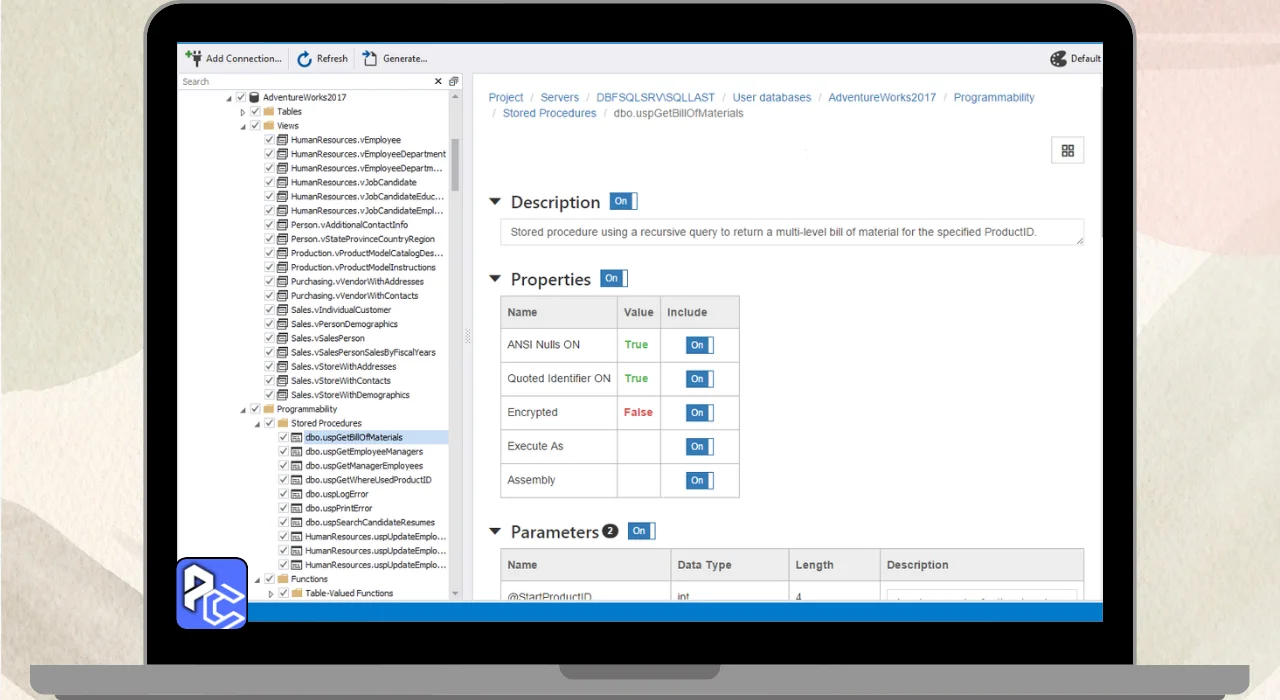Open the Stored Procedures breadcrumb link
This screenshot has height=700, width=1280.
click(549, 113)
